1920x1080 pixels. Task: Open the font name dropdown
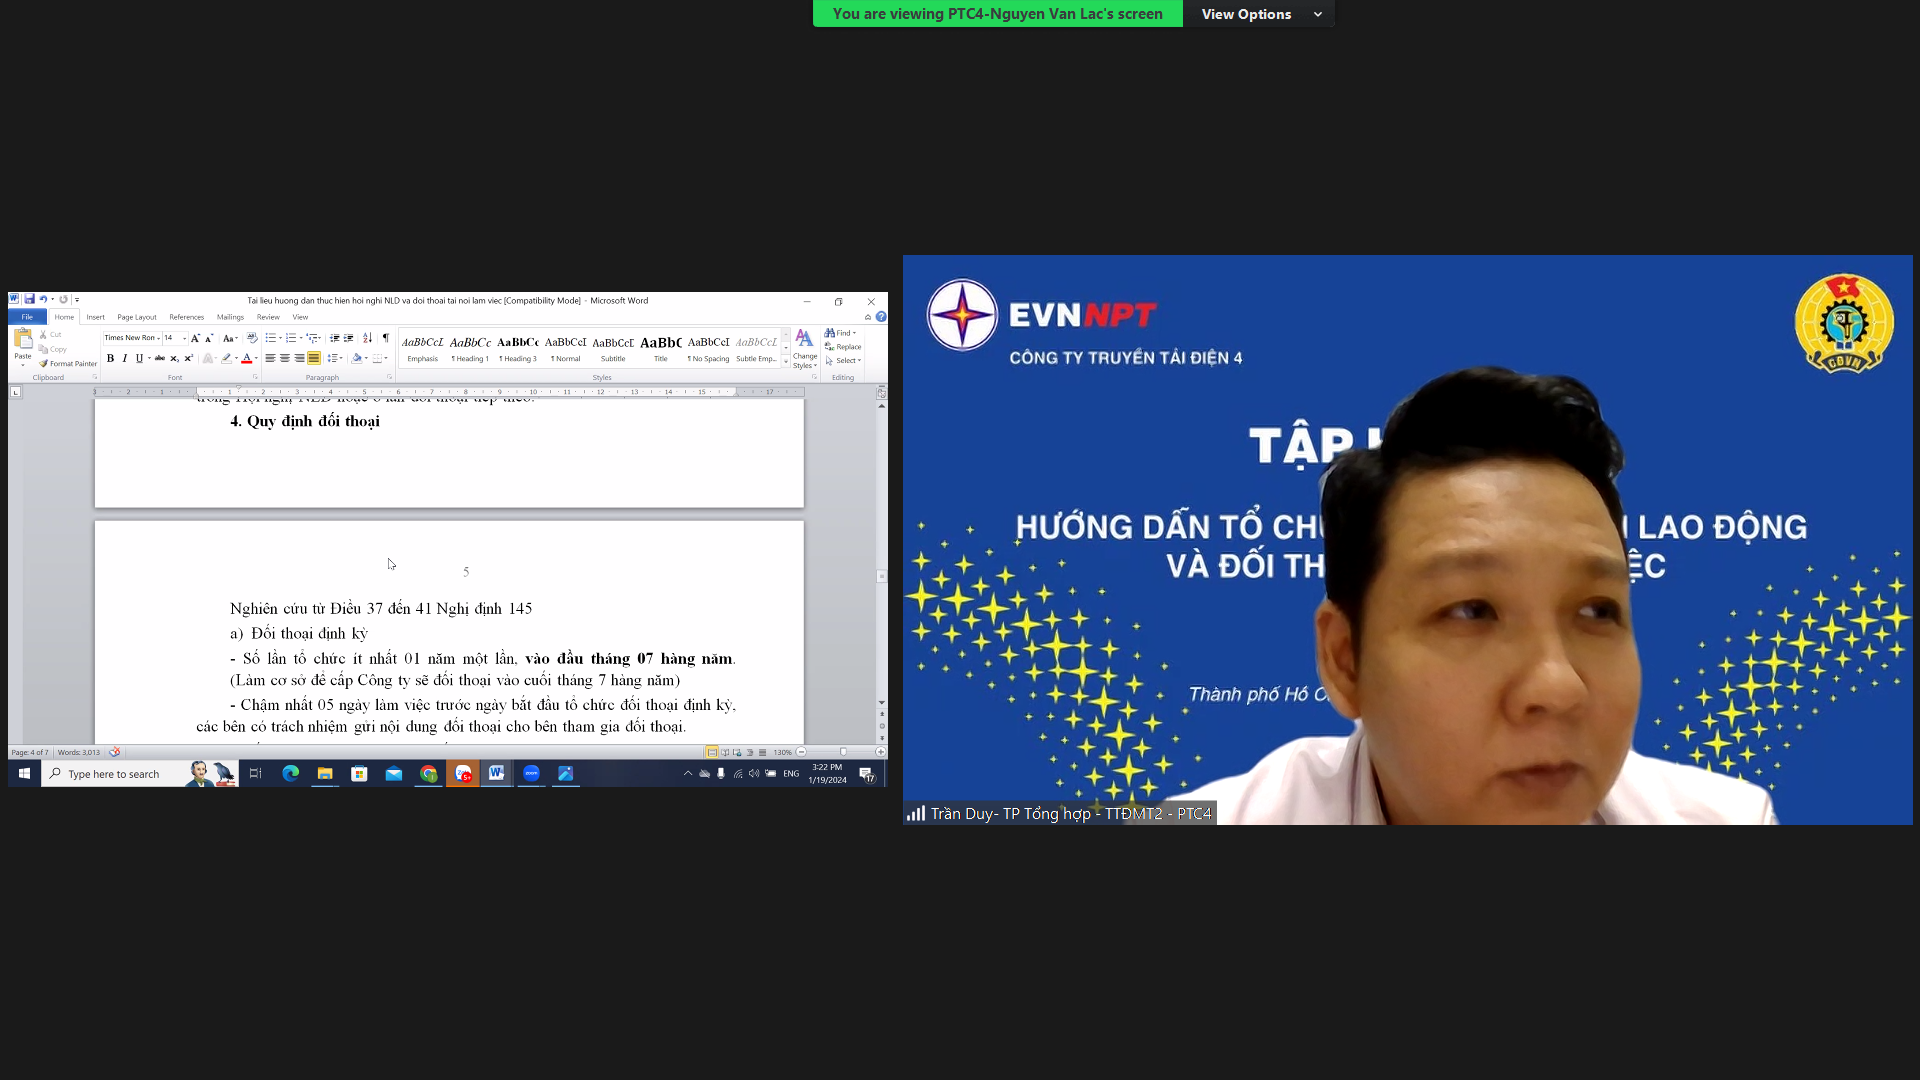(x=158, y=338)
